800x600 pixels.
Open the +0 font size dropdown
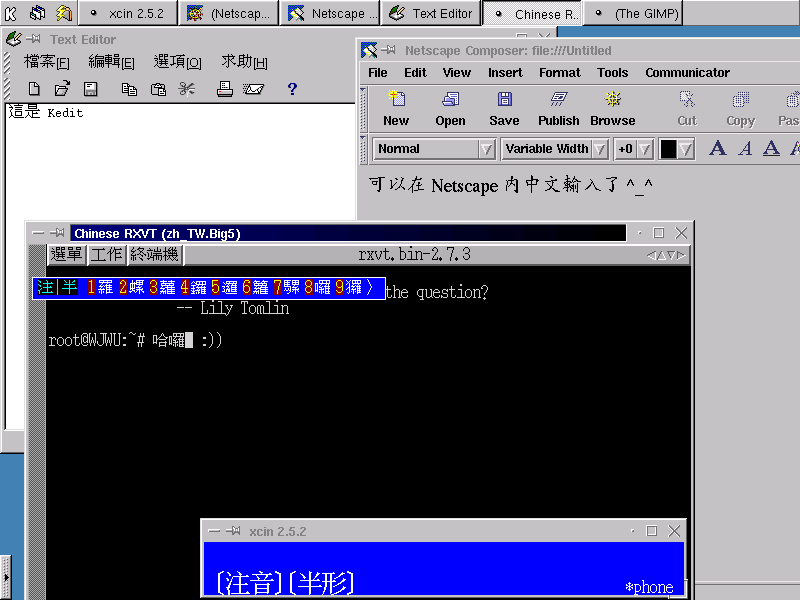634,149
